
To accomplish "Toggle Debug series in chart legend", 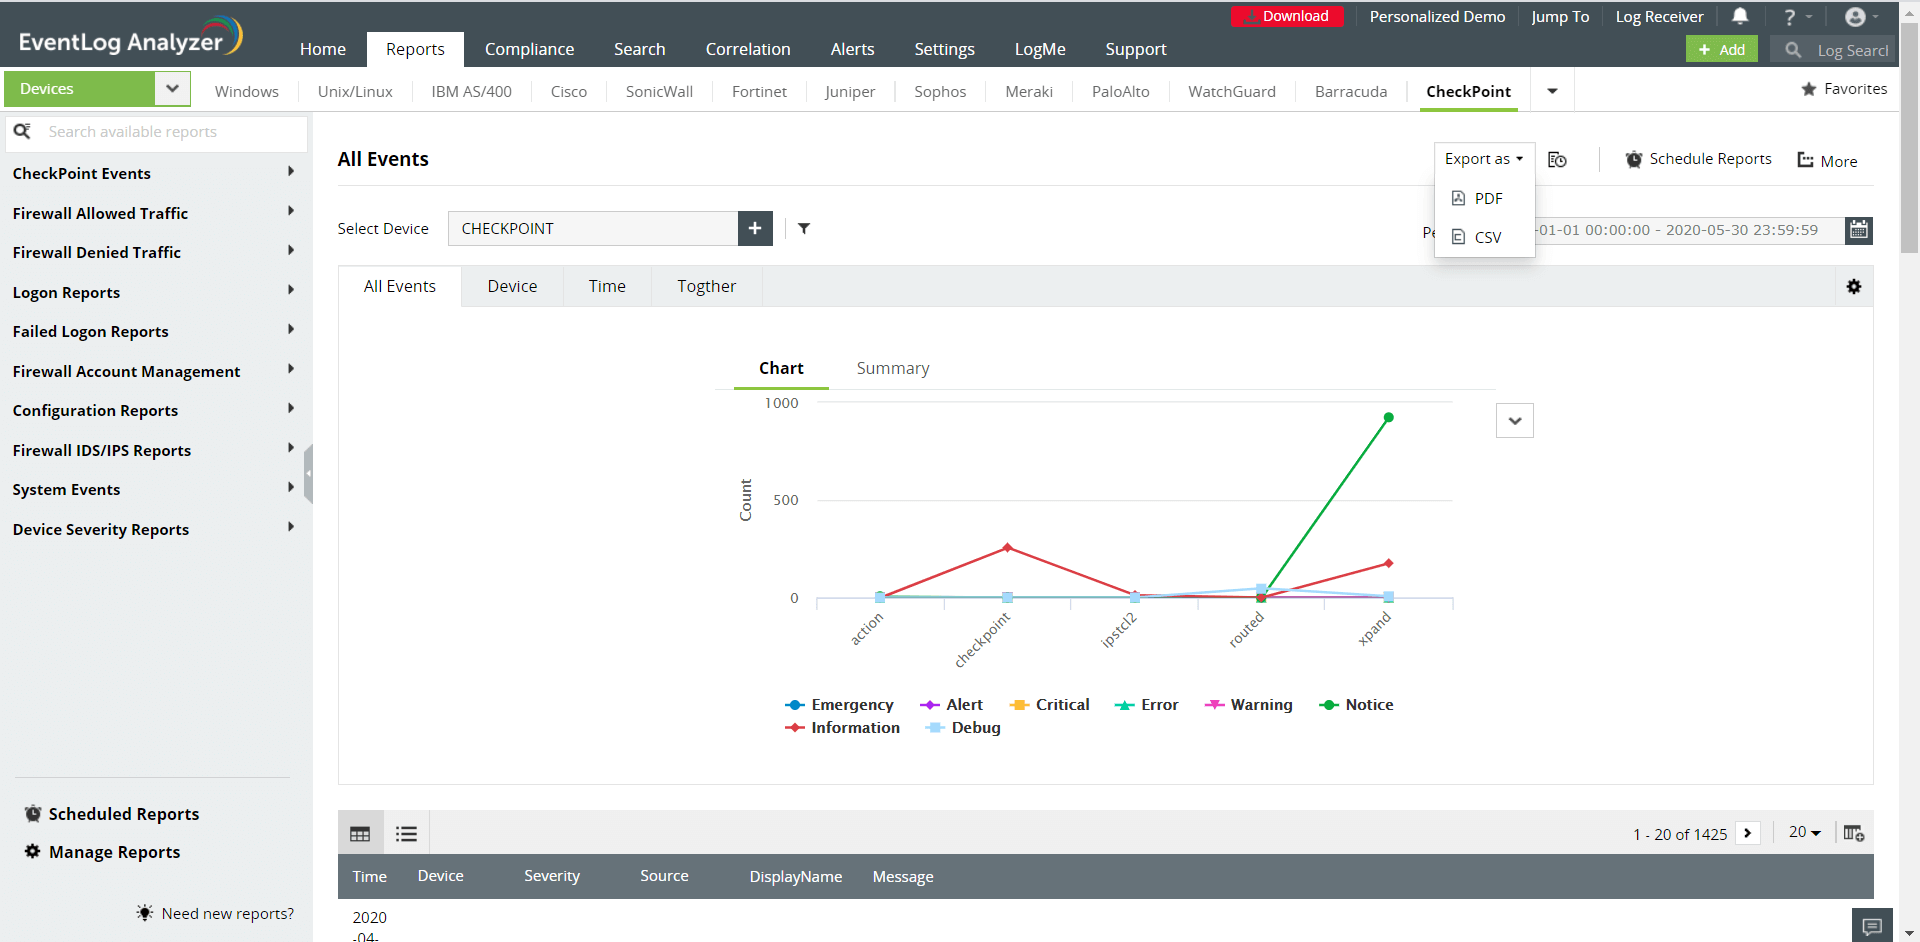I will tap(963, 728).
